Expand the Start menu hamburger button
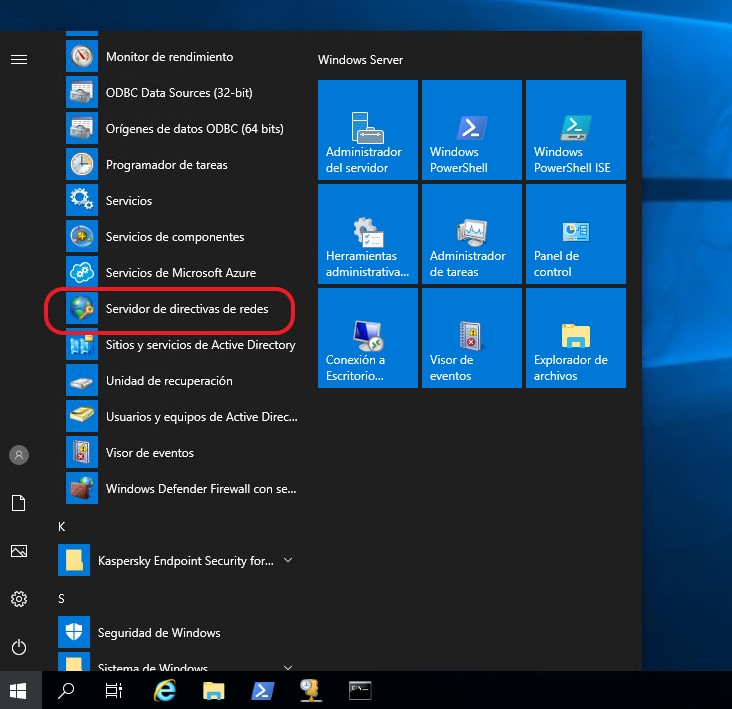 pos(19,60)
